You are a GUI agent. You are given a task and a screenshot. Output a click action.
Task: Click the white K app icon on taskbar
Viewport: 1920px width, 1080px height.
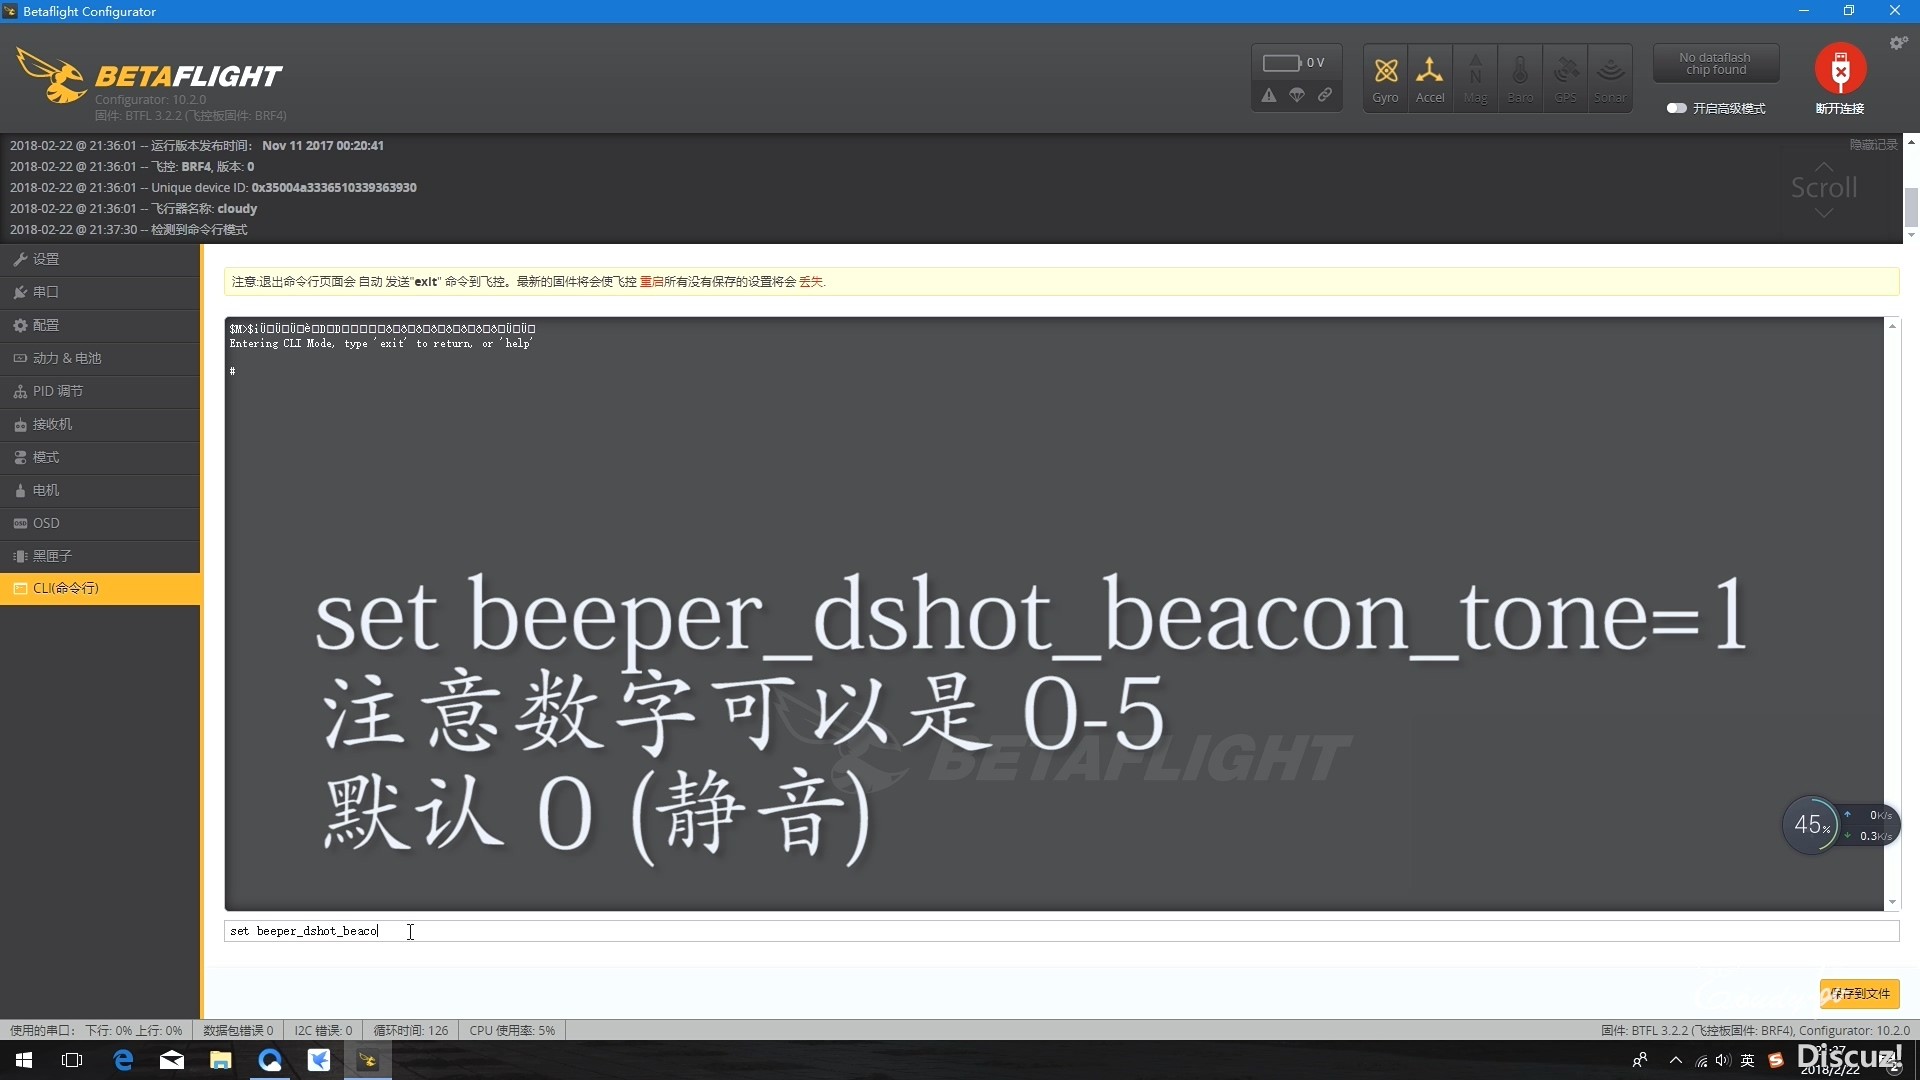(x=319, y=1060)
